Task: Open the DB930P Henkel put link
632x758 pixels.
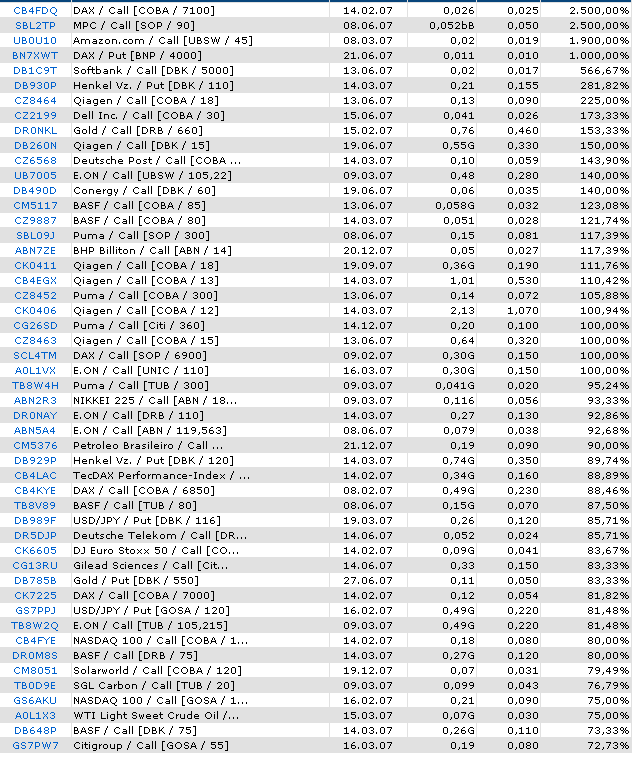Action: click(35, 85)
